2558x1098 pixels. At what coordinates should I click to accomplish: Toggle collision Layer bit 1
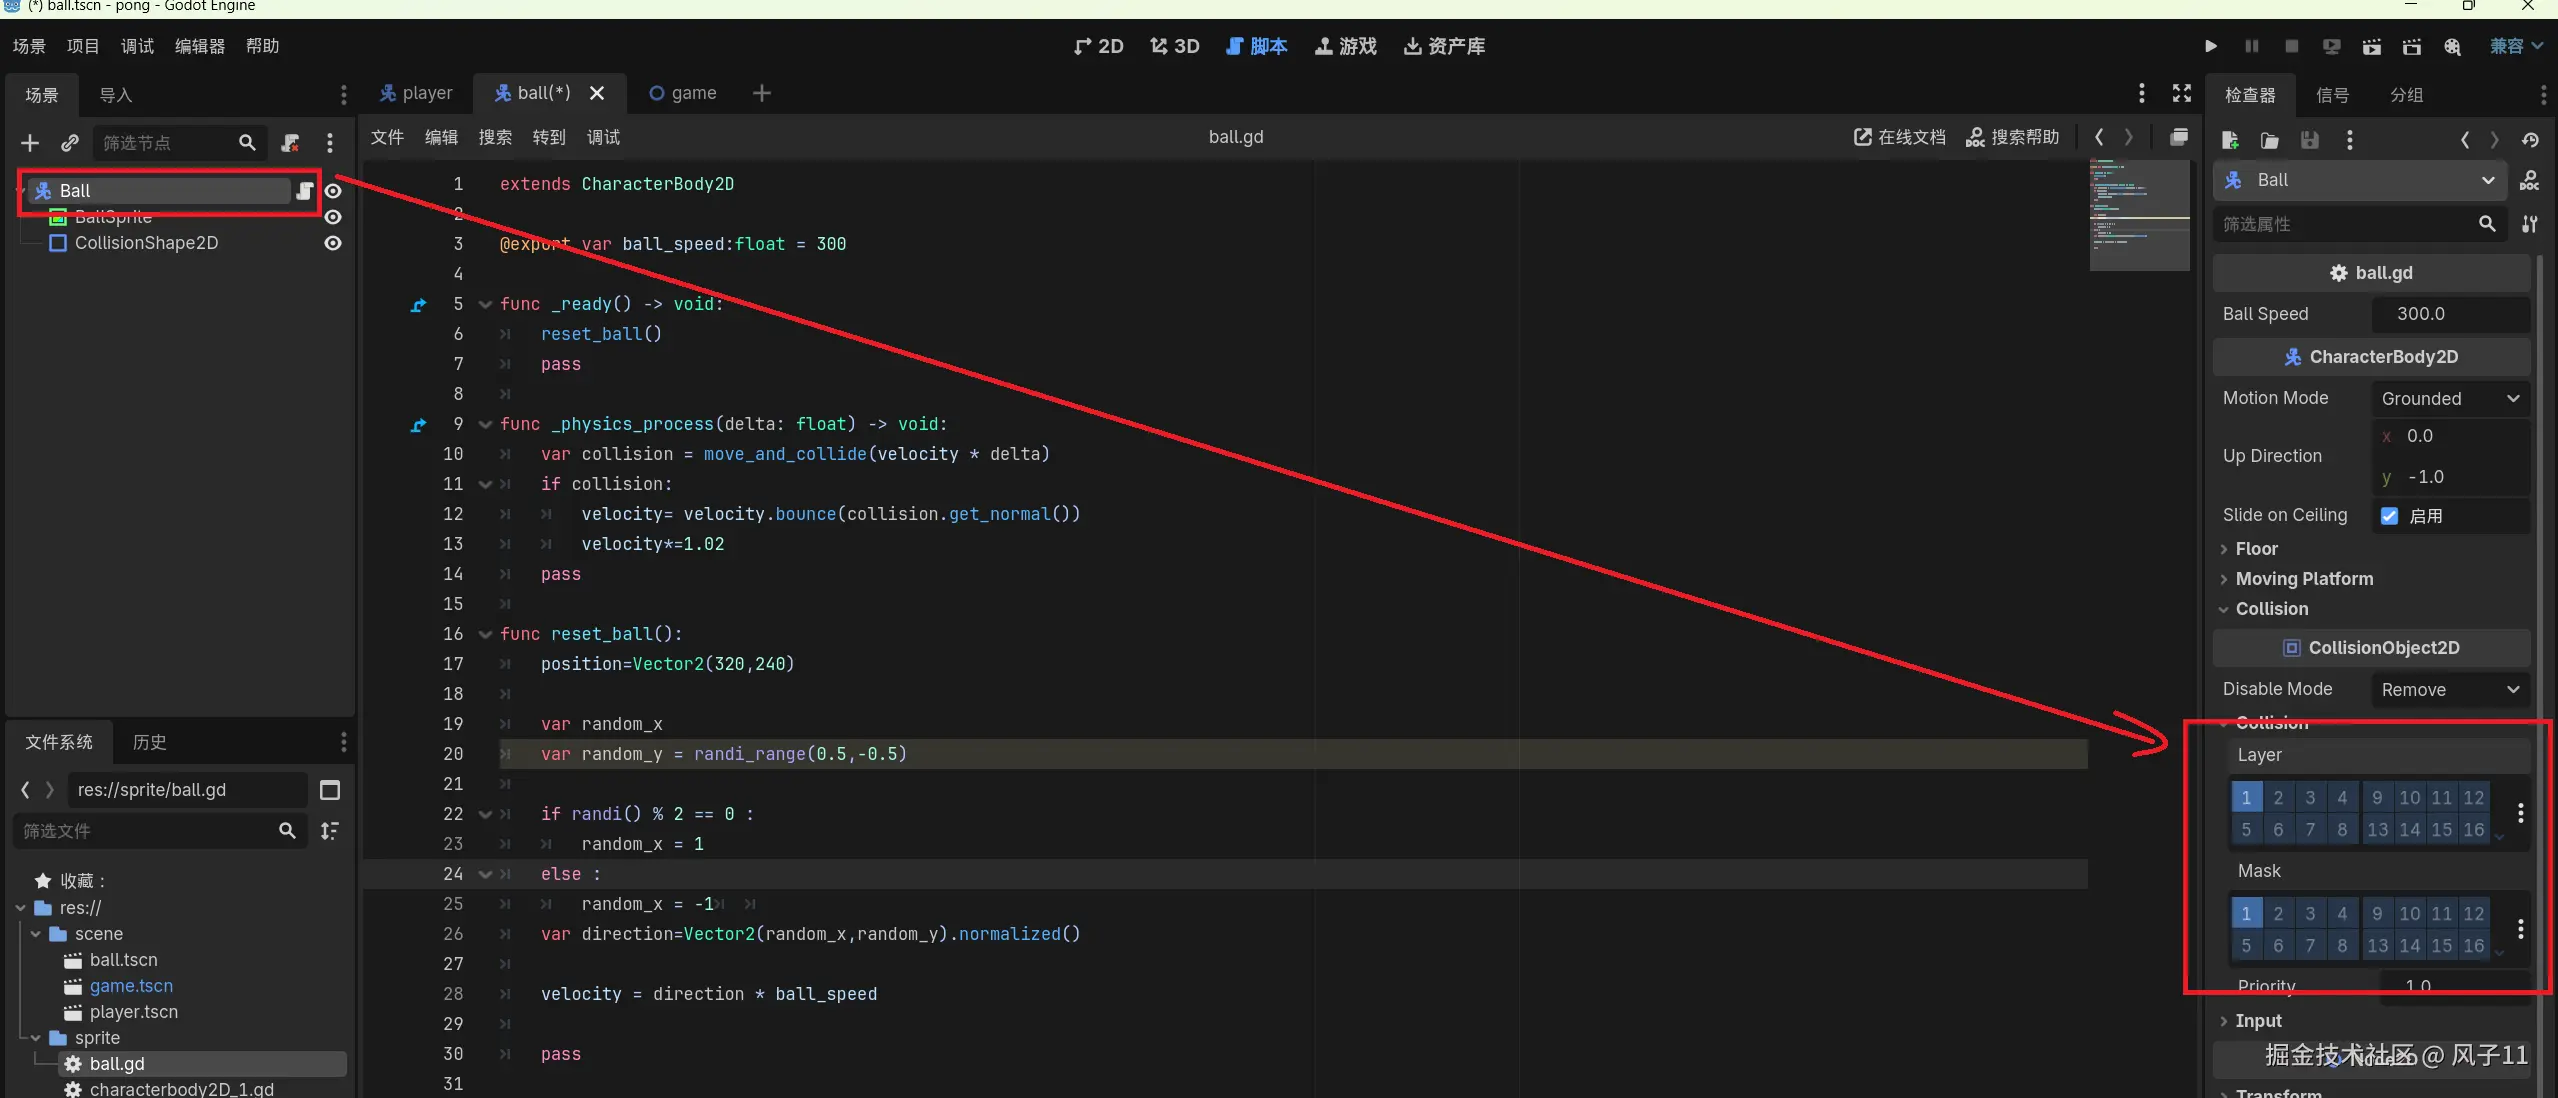tap(2246, 797)
